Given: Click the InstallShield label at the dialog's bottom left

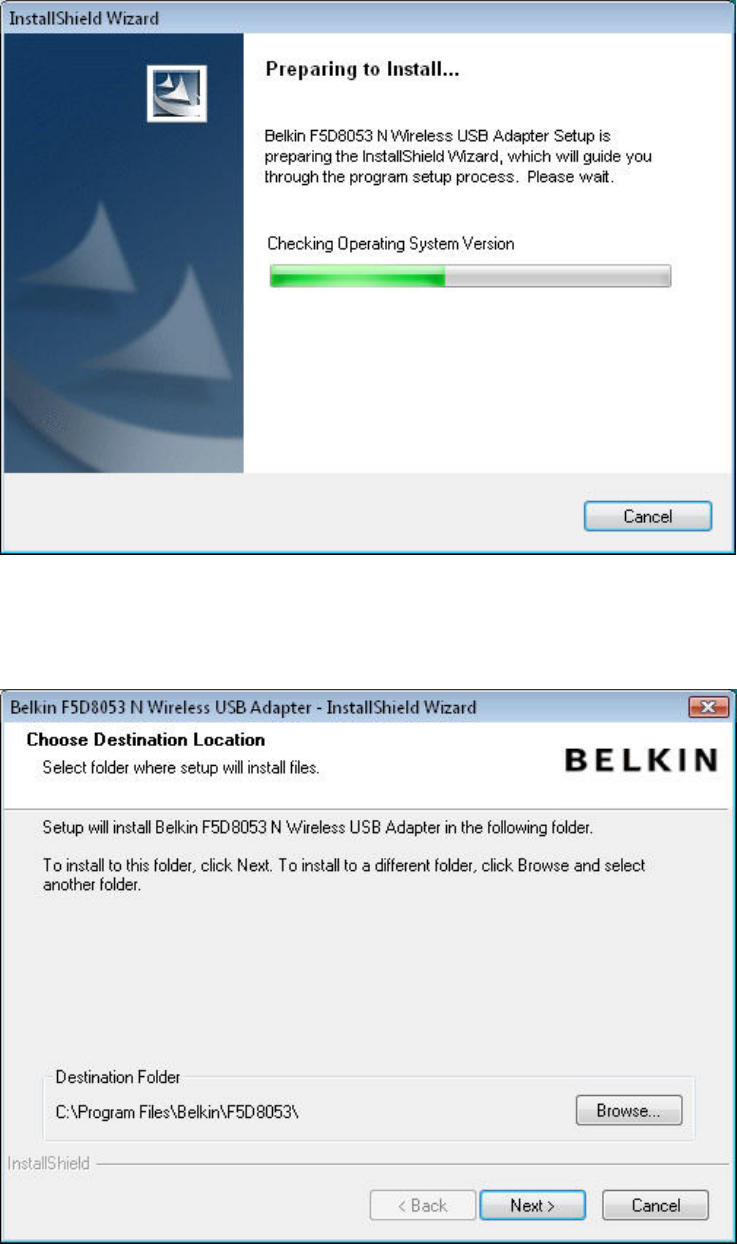Looking at the screenshot, I should click(48, 1164).
